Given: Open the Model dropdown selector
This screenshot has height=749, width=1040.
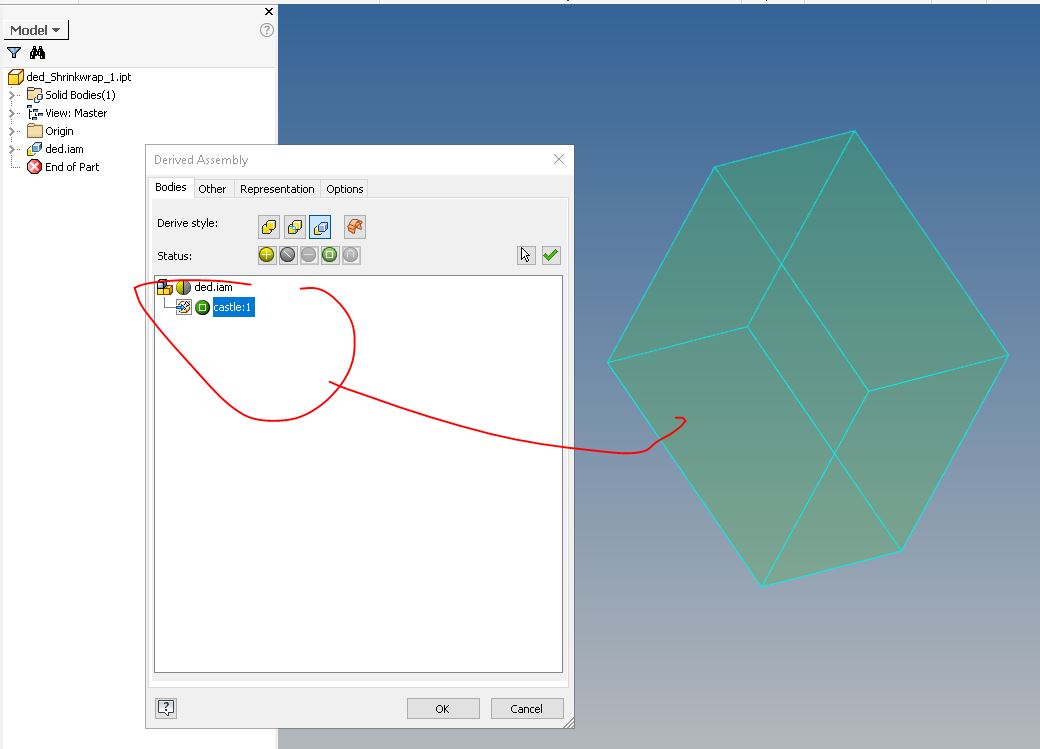Looking at the screenshot, I should 33,29.
